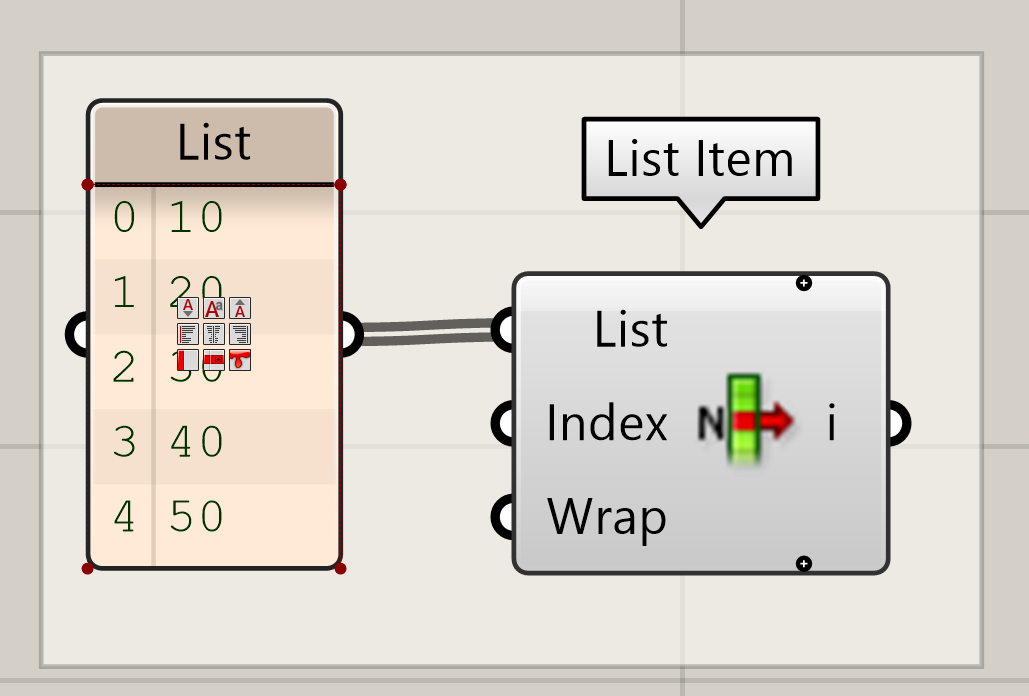
Task: Click the Index input label on List Item
Action: tap(606, 424)
